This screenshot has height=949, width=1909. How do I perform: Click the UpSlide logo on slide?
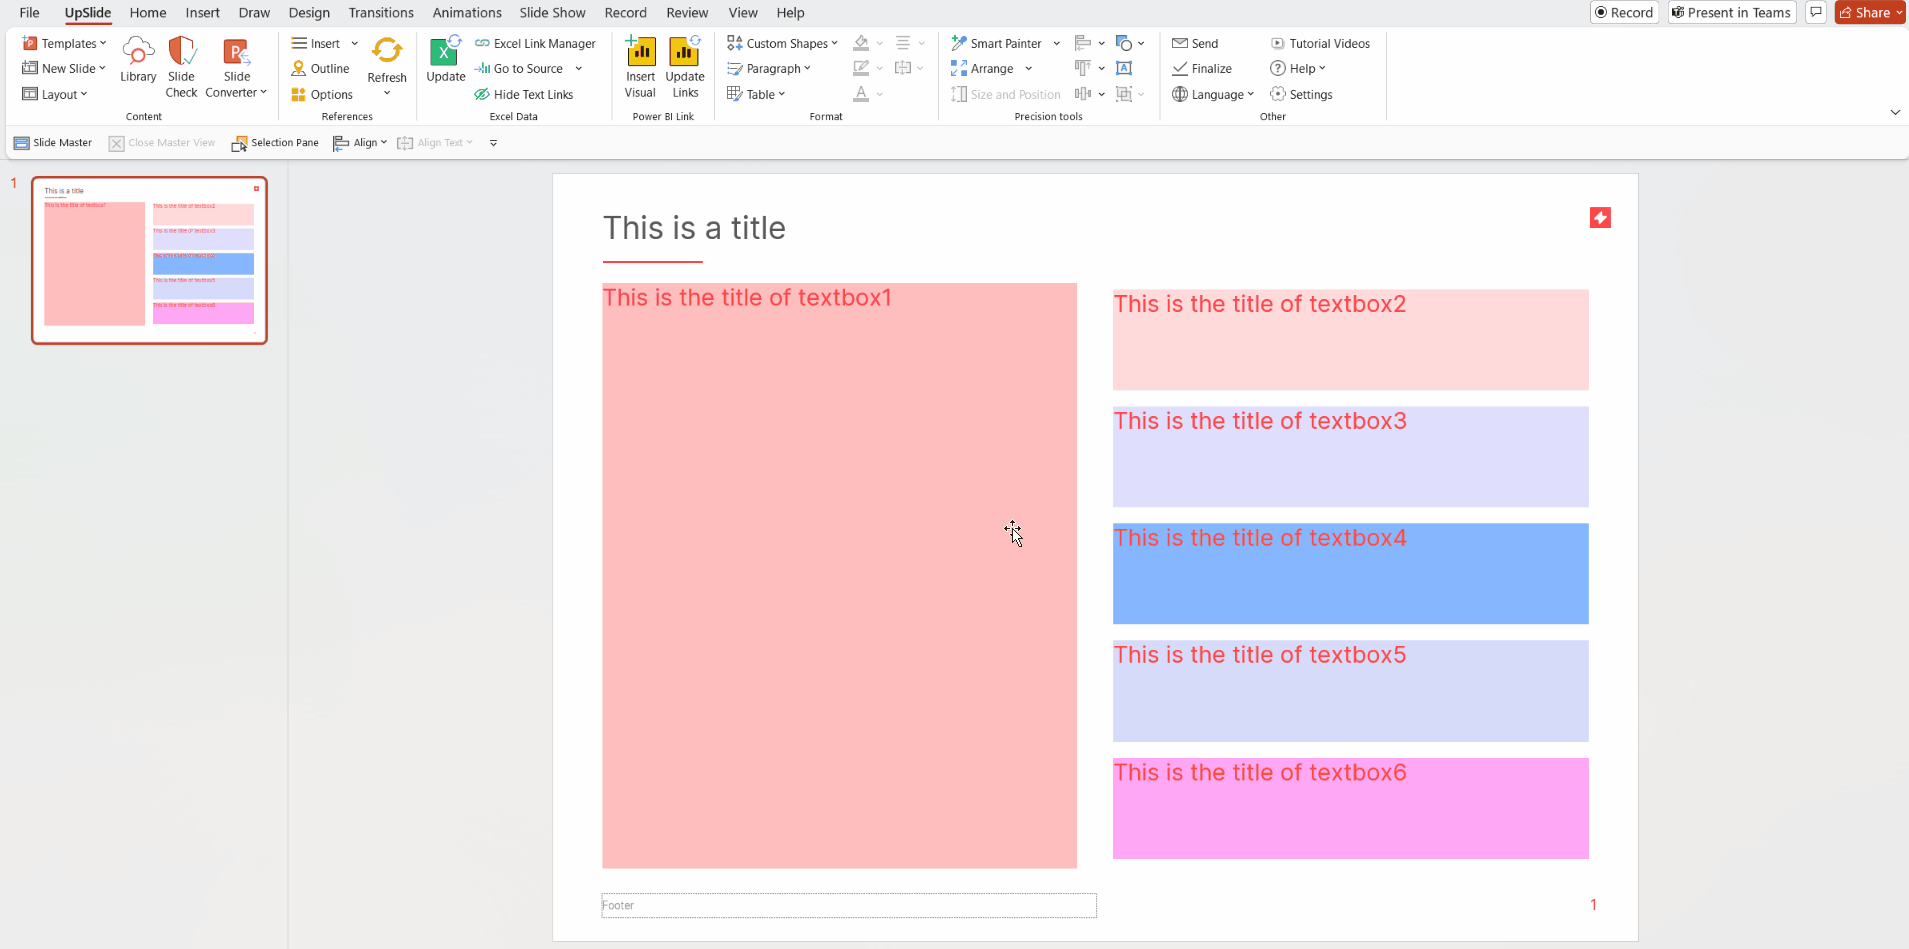1600,218
